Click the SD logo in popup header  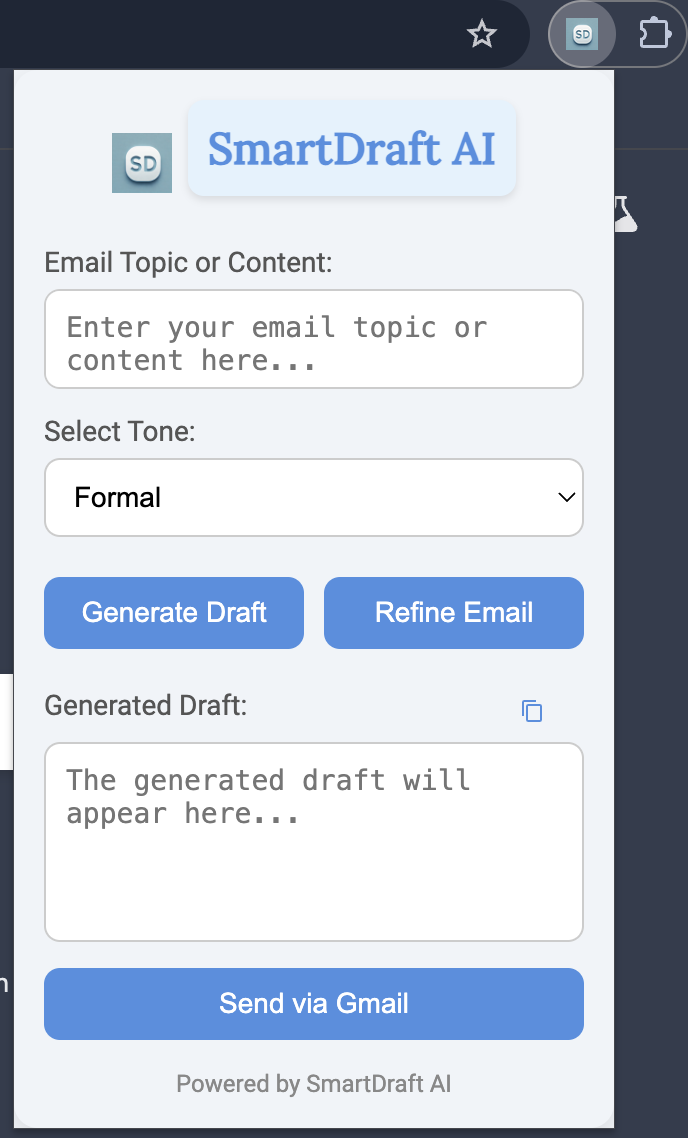click(142, 163)
